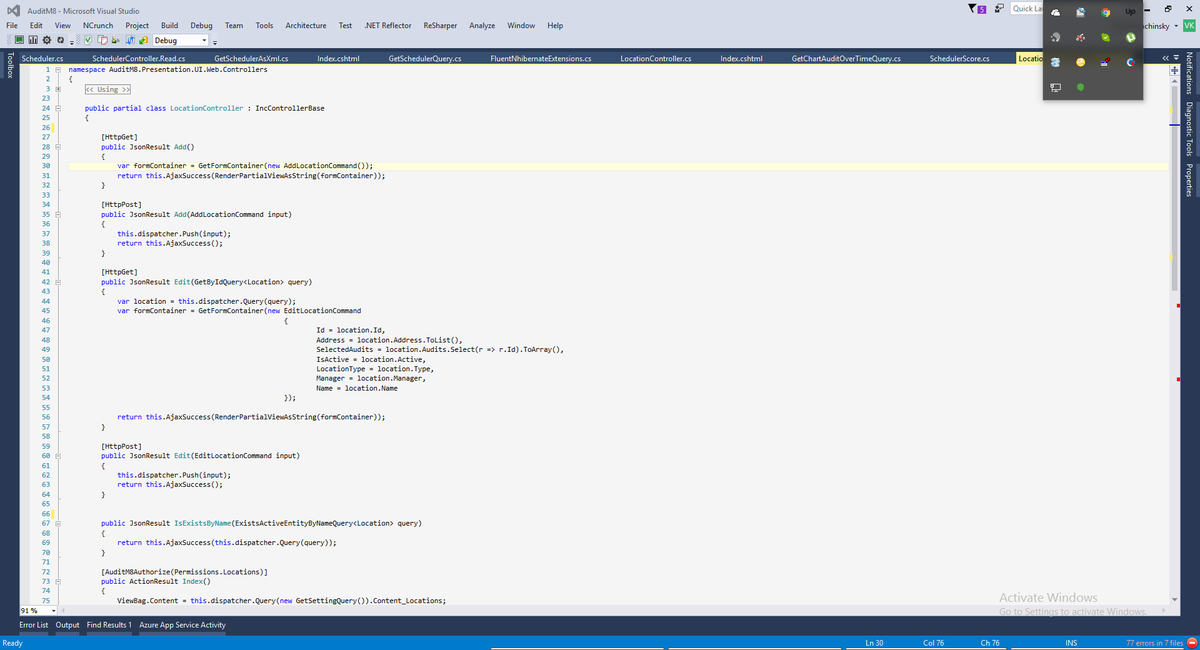Open the Diagnostic Tools side tab
This screenshot has width=1200, height=650.
click(x=1190, y=129)
